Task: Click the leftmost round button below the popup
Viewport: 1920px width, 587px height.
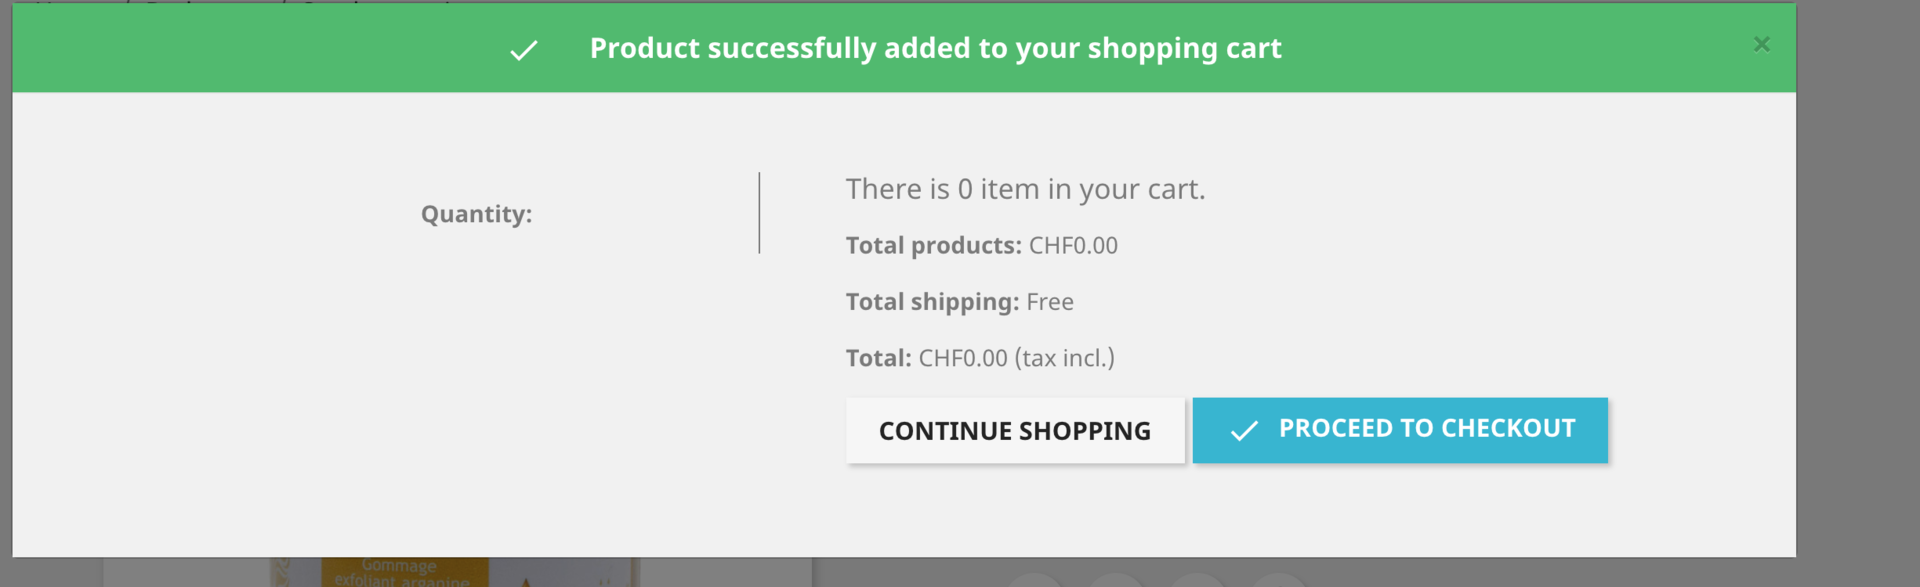Action: coord(1034,580)
